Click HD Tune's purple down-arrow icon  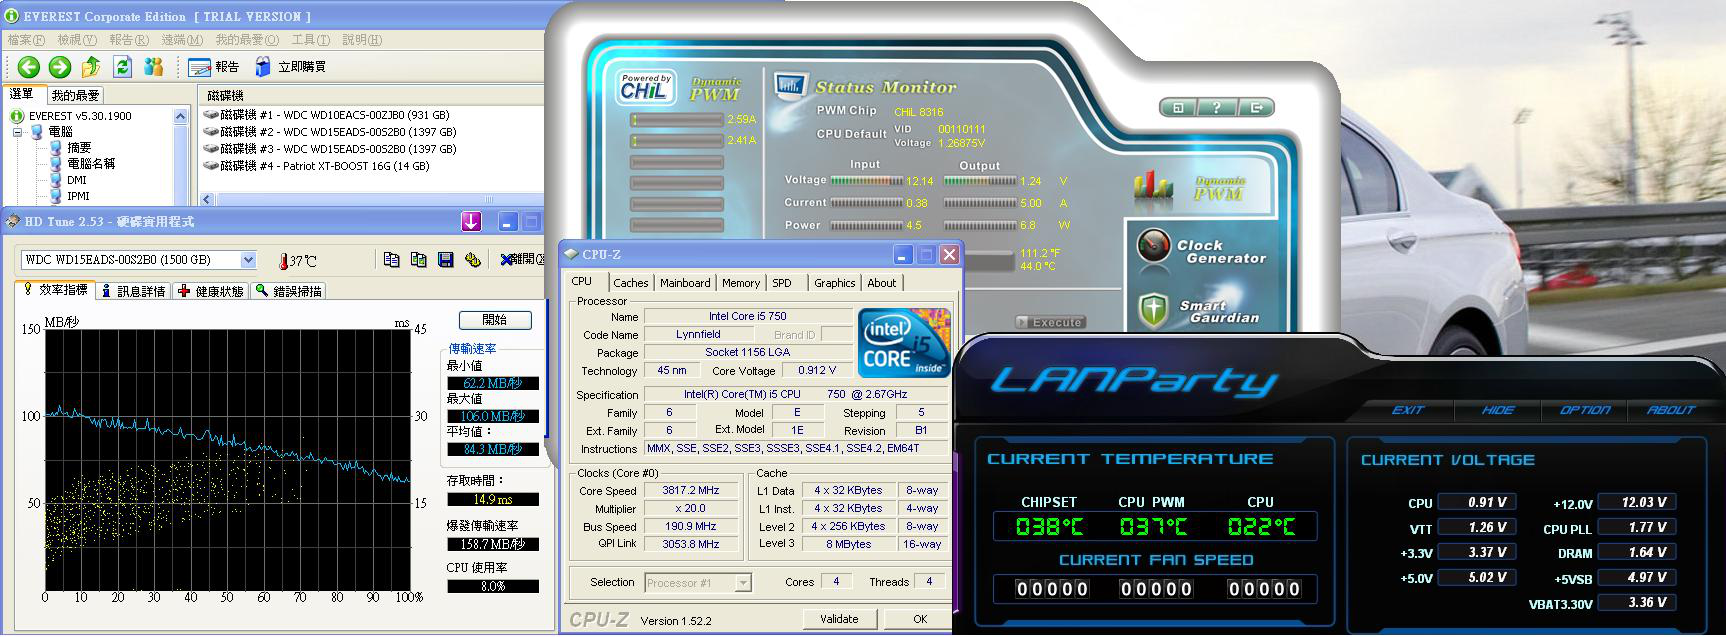coord(471,222)
